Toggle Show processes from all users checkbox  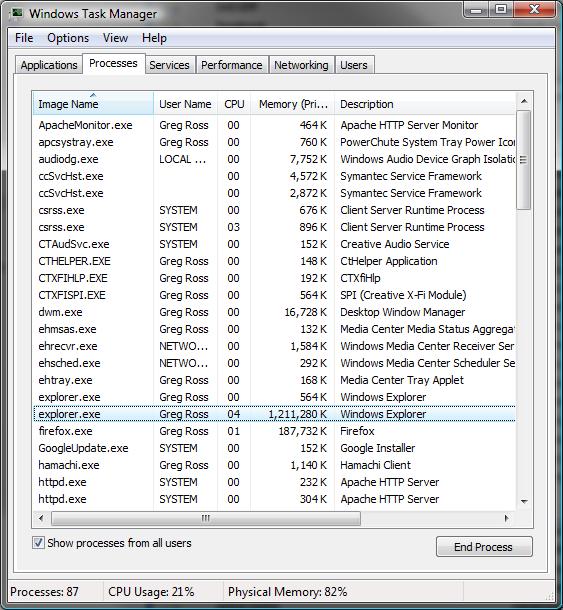tap(38, 543)
